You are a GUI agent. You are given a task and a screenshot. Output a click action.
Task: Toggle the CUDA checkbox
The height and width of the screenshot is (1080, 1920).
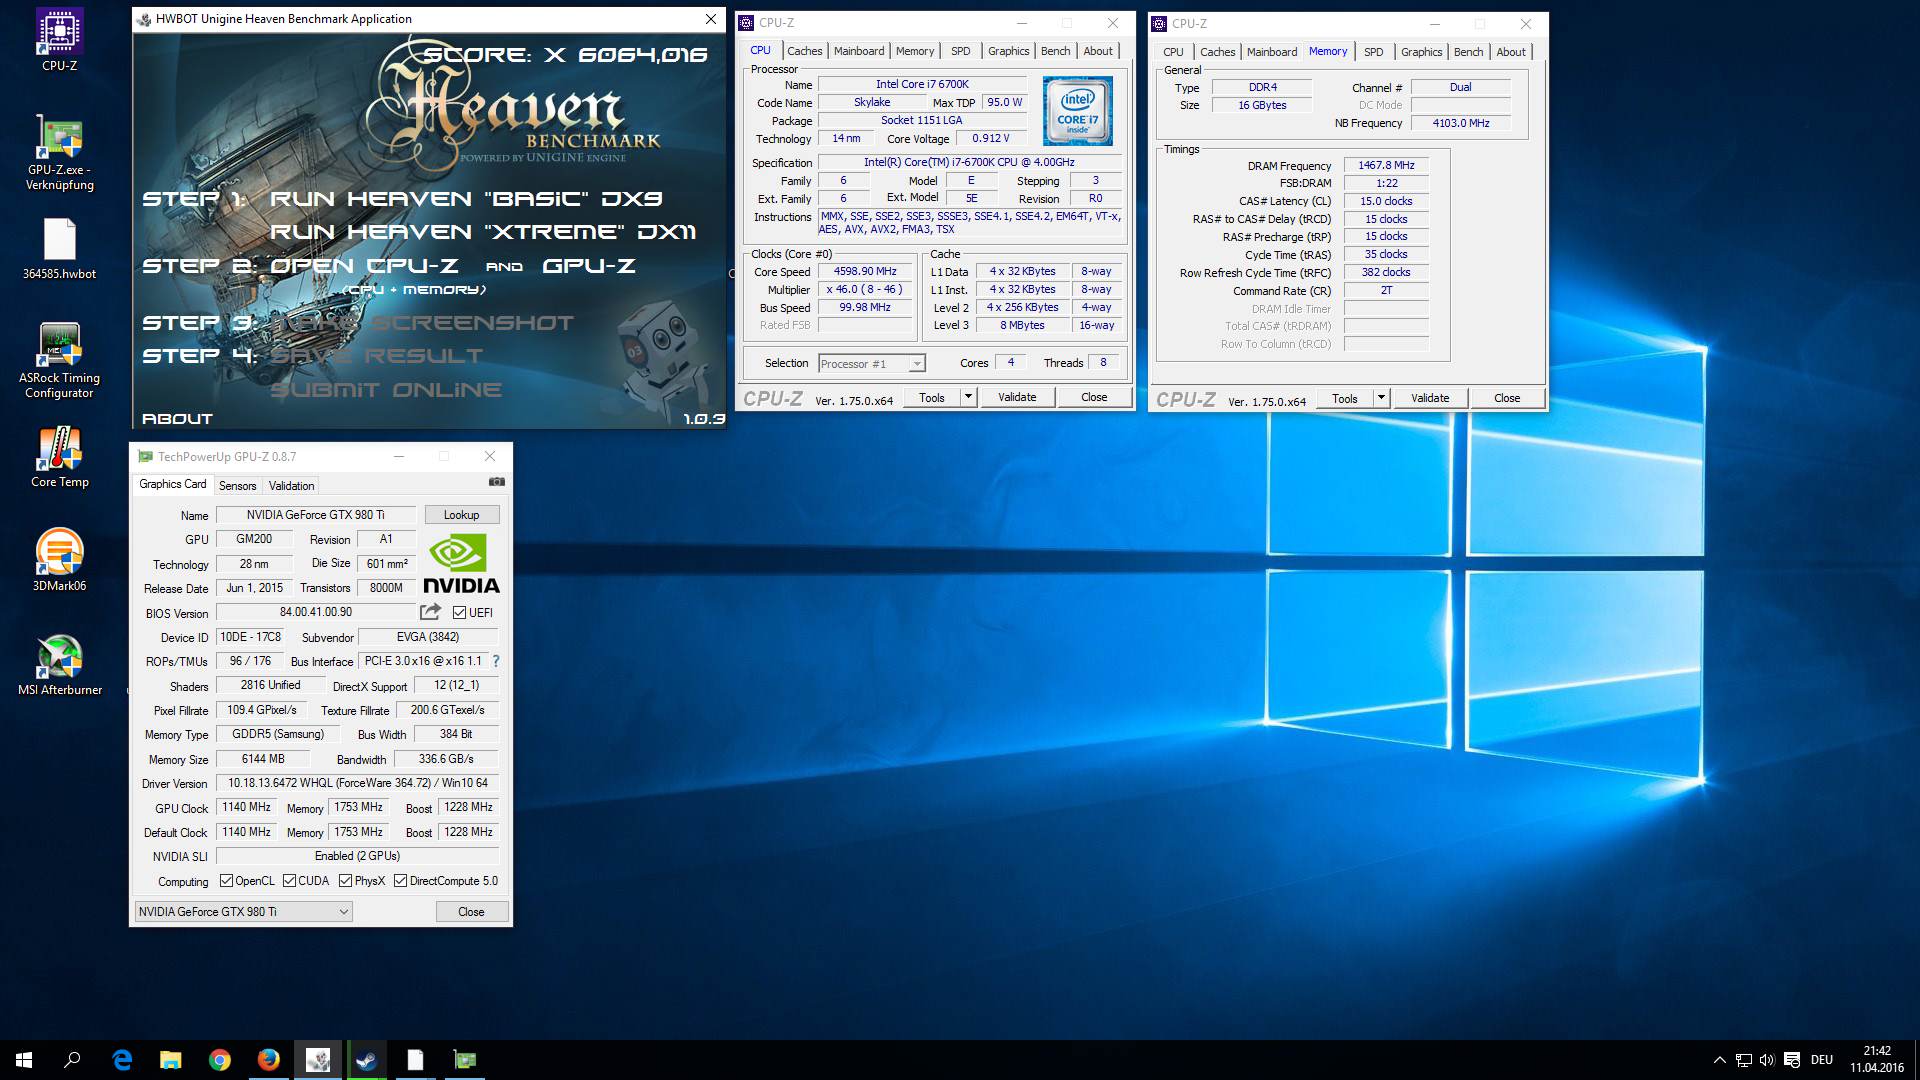pyautogui.click(x=289, y=881)
